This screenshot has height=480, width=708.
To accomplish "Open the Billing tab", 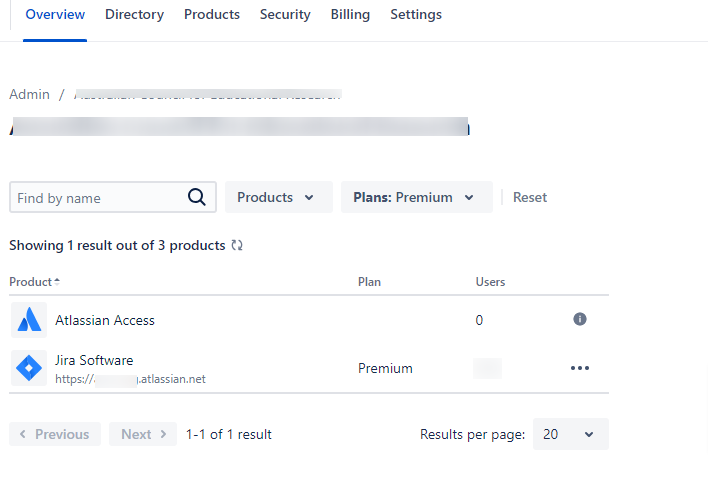I will 350,14.
